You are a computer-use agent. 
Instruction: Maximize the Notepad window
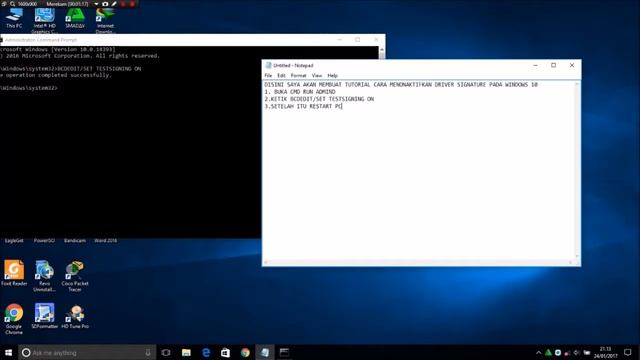pyautogui.click(x=553, y=65)
